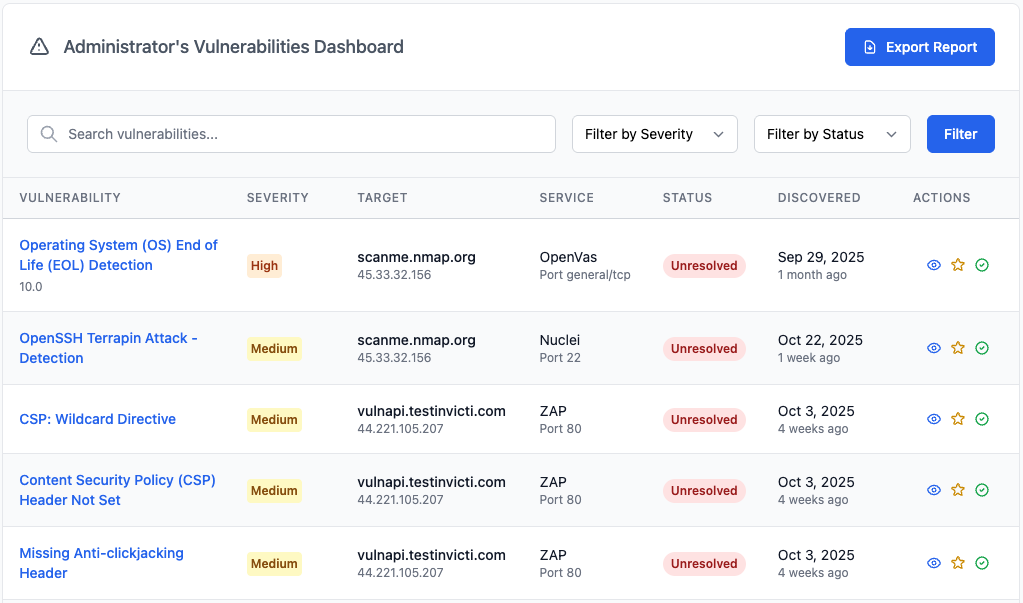Click the Export Report button
Image resolution: width=1023 pixels, height=603 pixels.
[919, 46]
